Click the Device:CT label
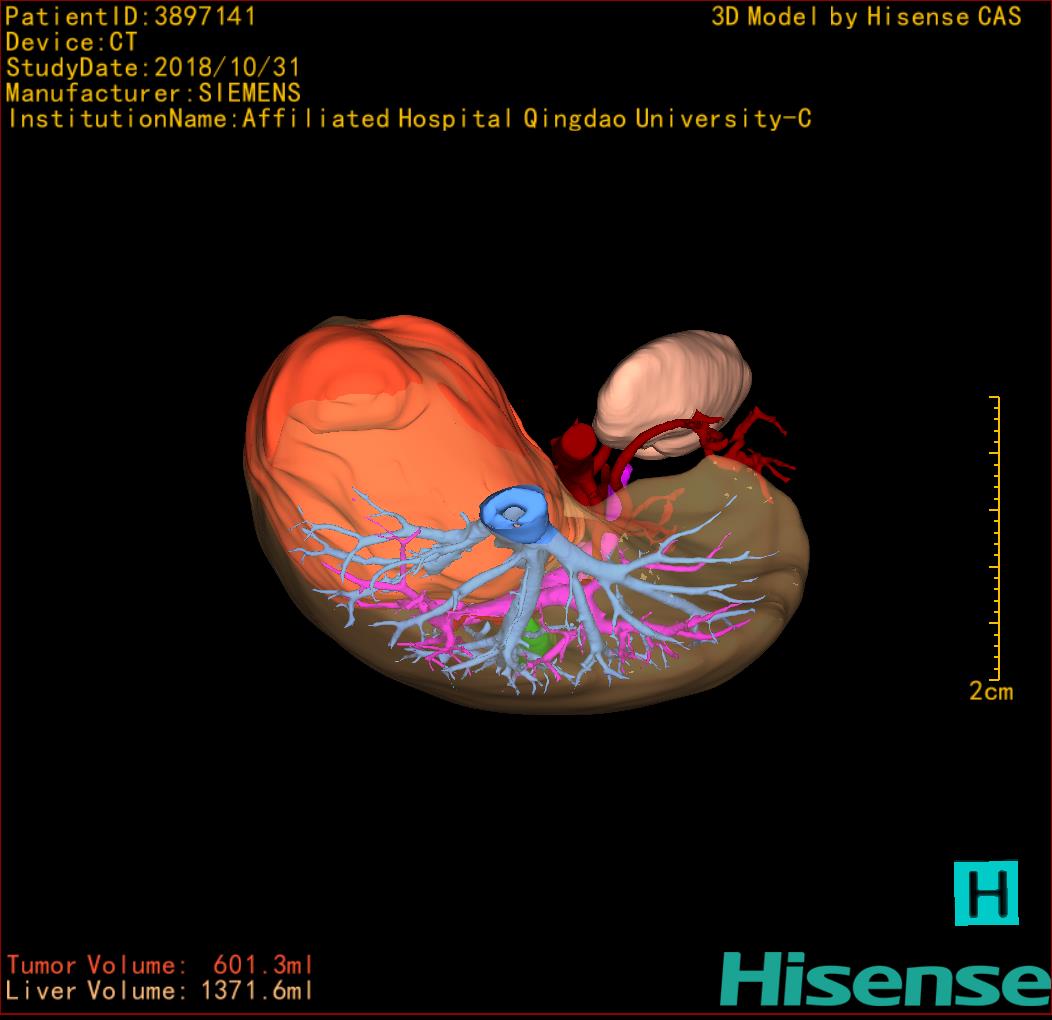Viewport: 1052px width, 1020px height. (x=71, y=42)
